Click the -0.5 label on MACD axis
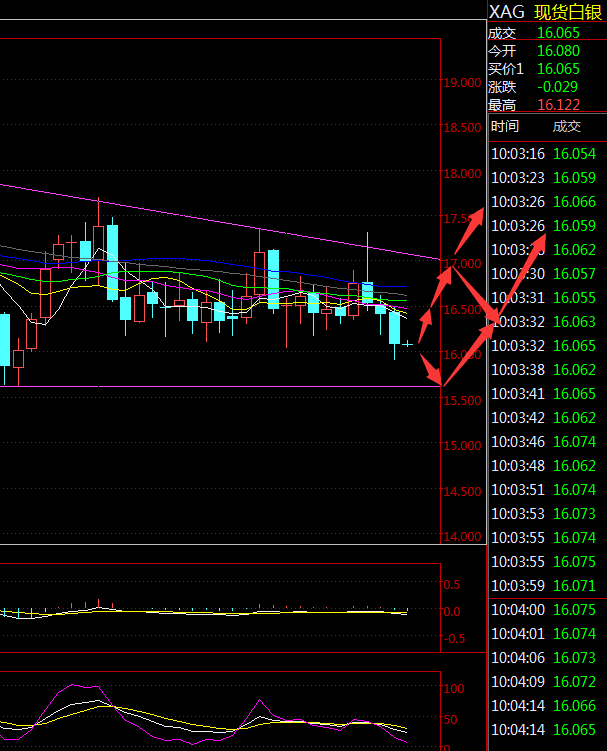Viewport: 607px width, 751px height. pos(453,639)
